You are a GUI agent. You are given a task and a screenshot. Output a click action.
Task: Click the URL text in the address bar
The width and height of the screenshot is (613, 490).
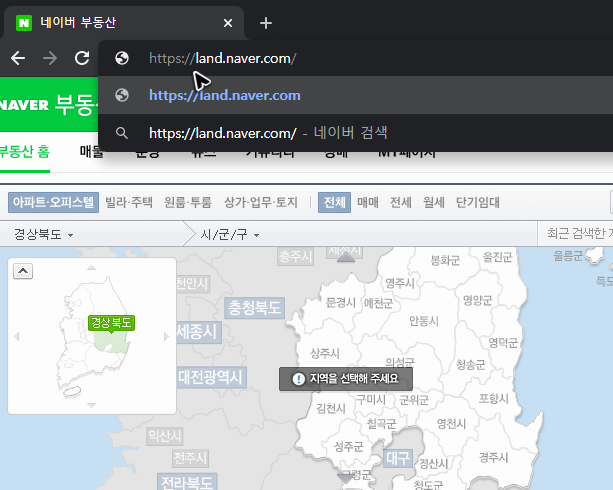(222, 58)
